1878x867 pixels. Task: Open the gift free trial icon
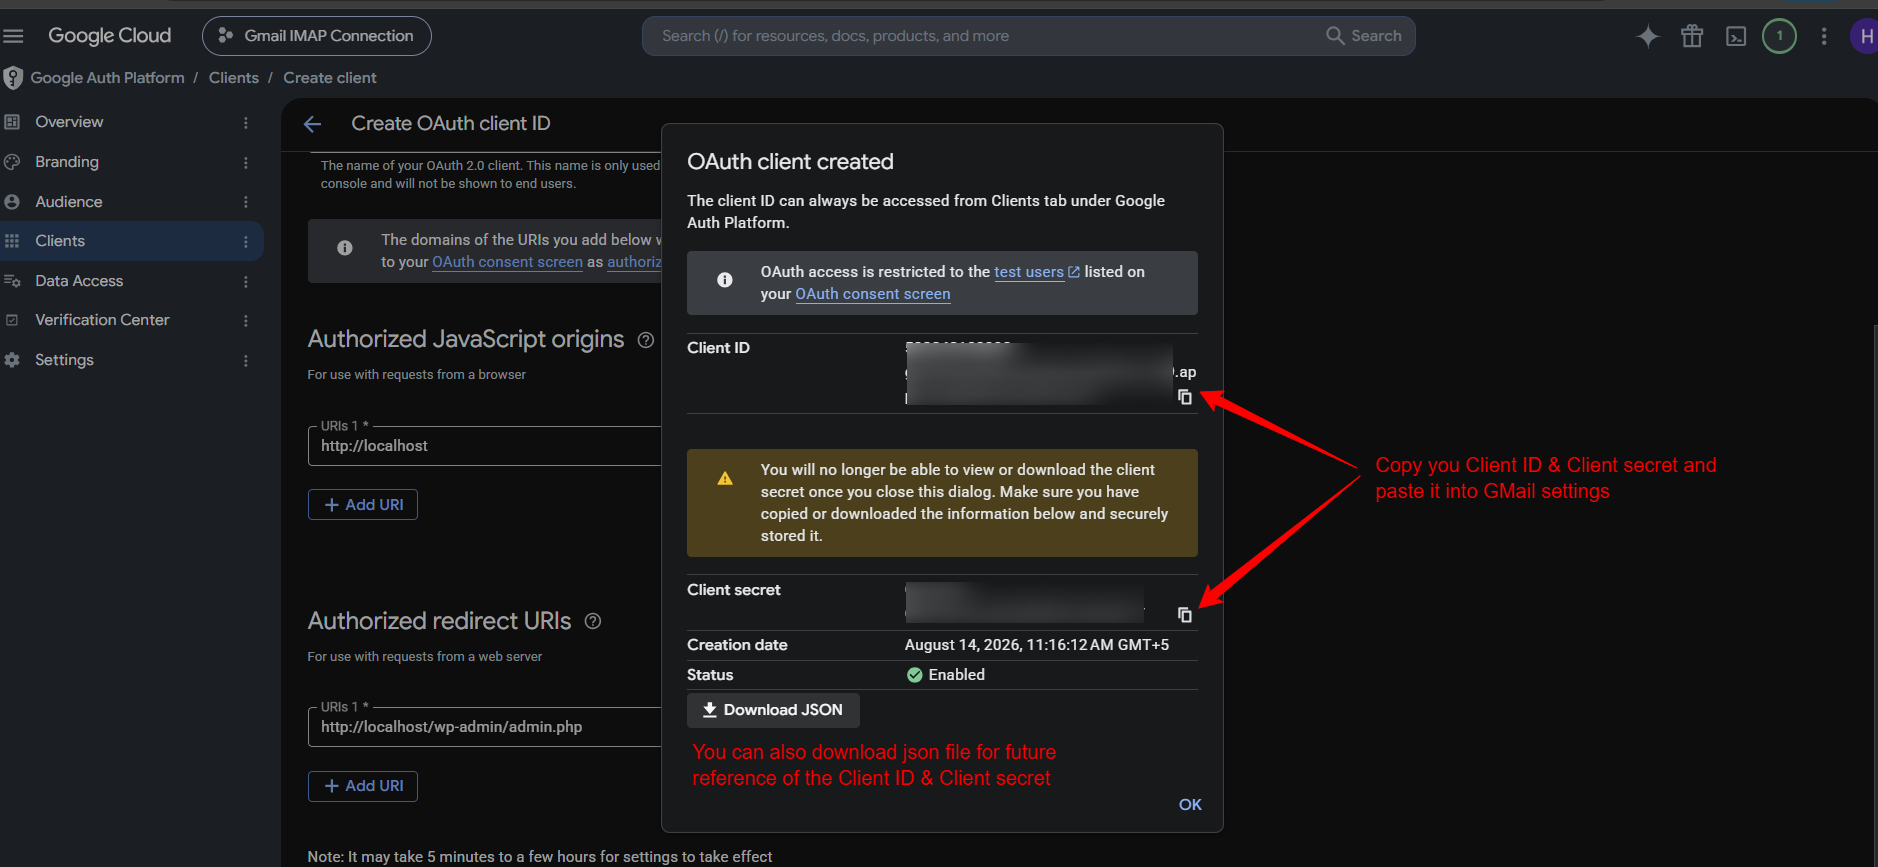[x=1692, y=36]
